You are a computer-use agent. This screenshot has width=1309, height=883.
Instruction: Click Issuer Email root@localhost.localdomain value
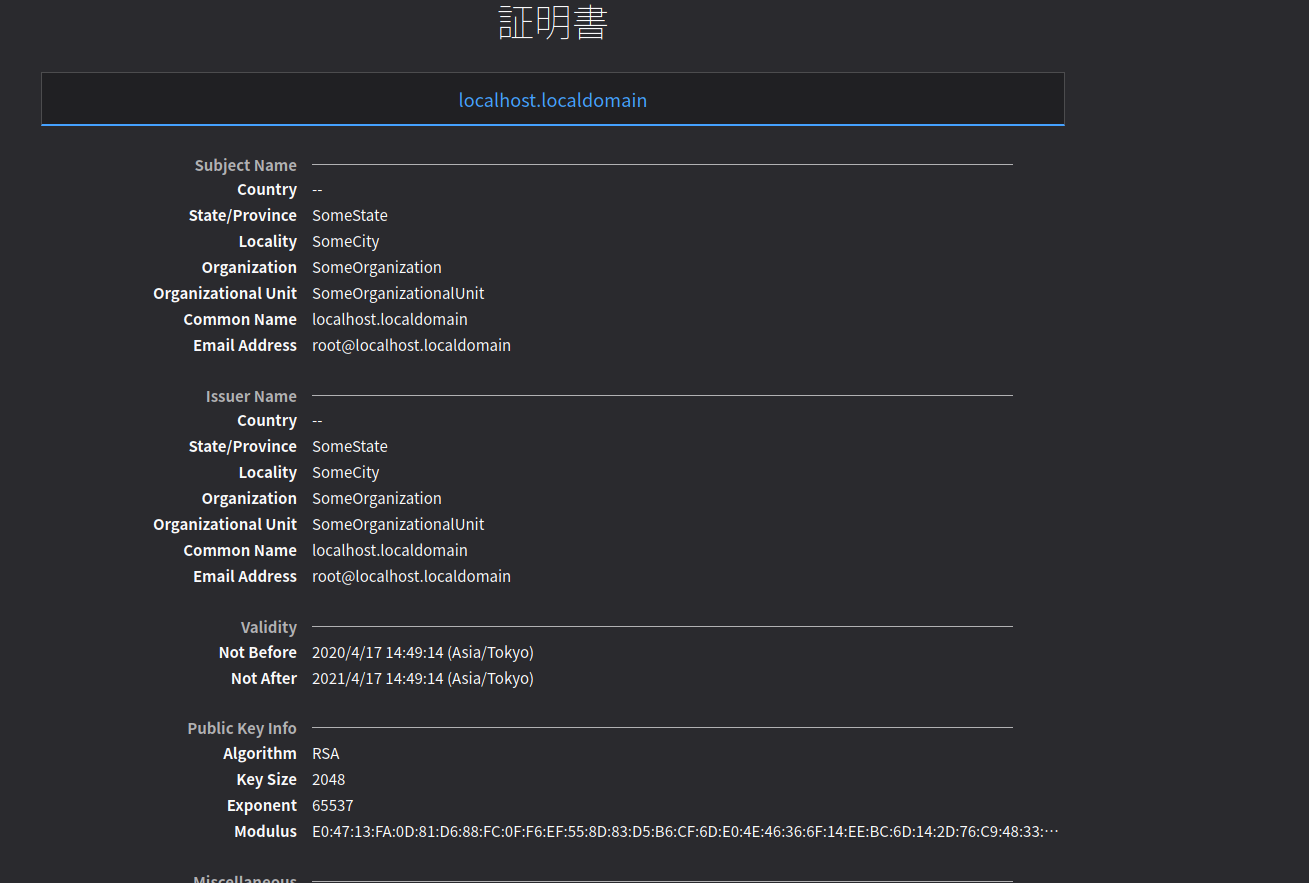click(411, 577)
